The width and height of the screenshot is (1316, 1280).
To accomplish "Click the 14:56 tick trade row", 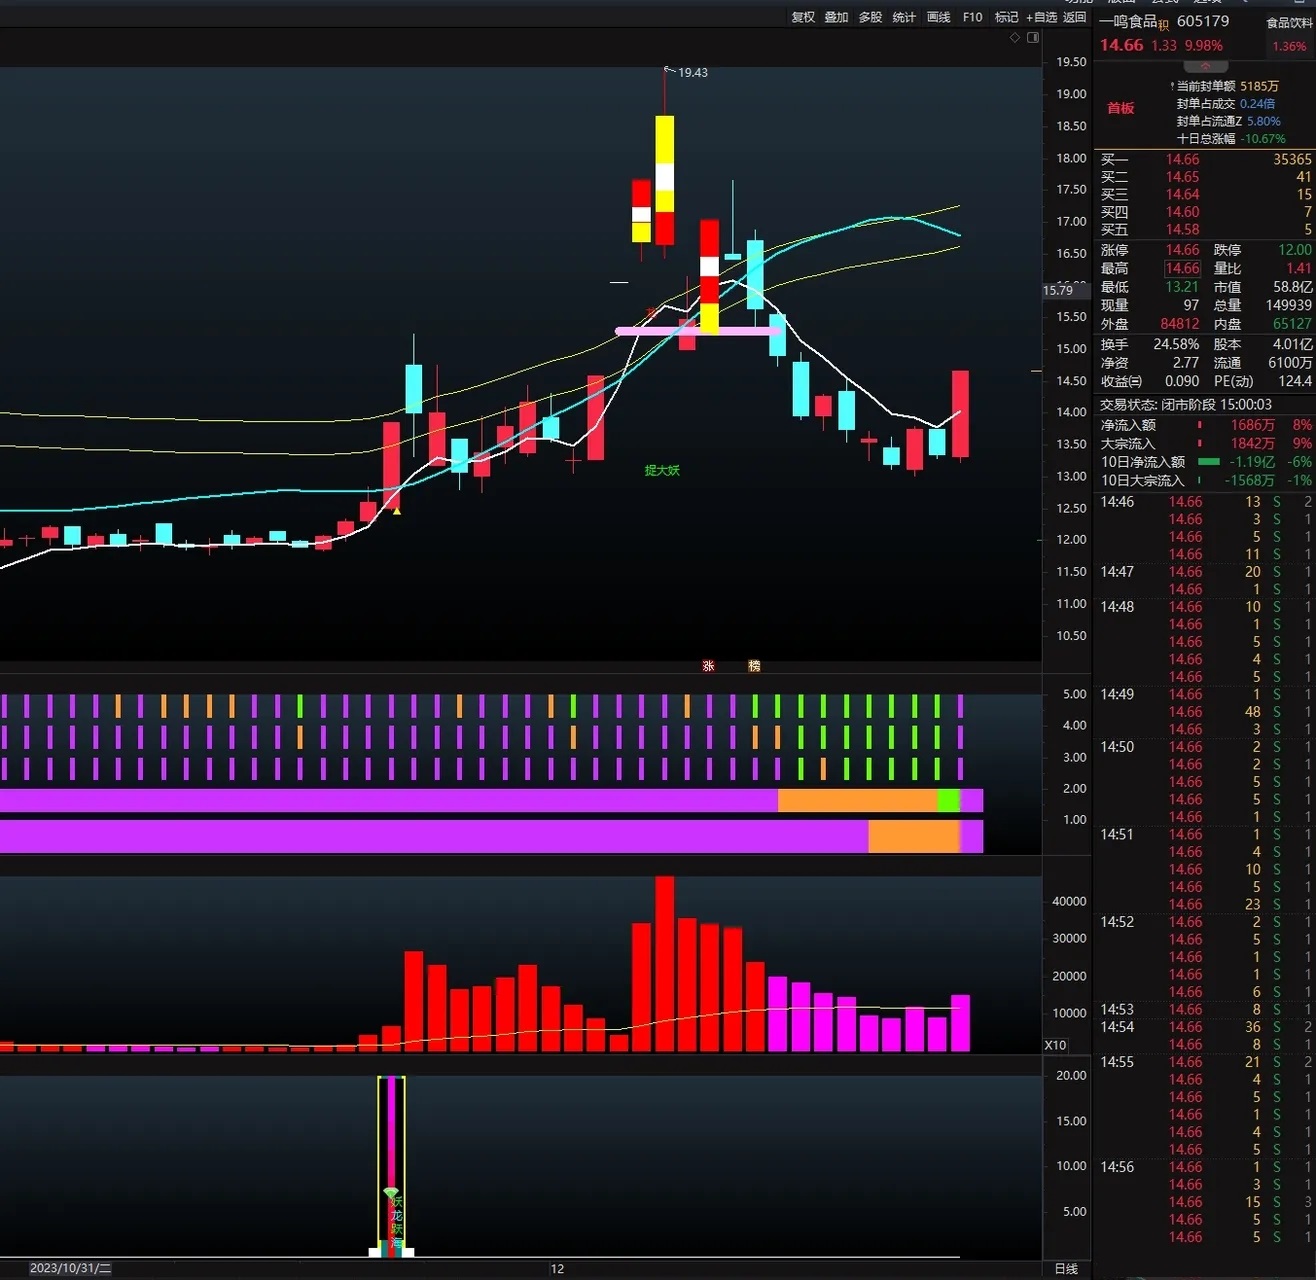I will (x=1205, y=1167).
